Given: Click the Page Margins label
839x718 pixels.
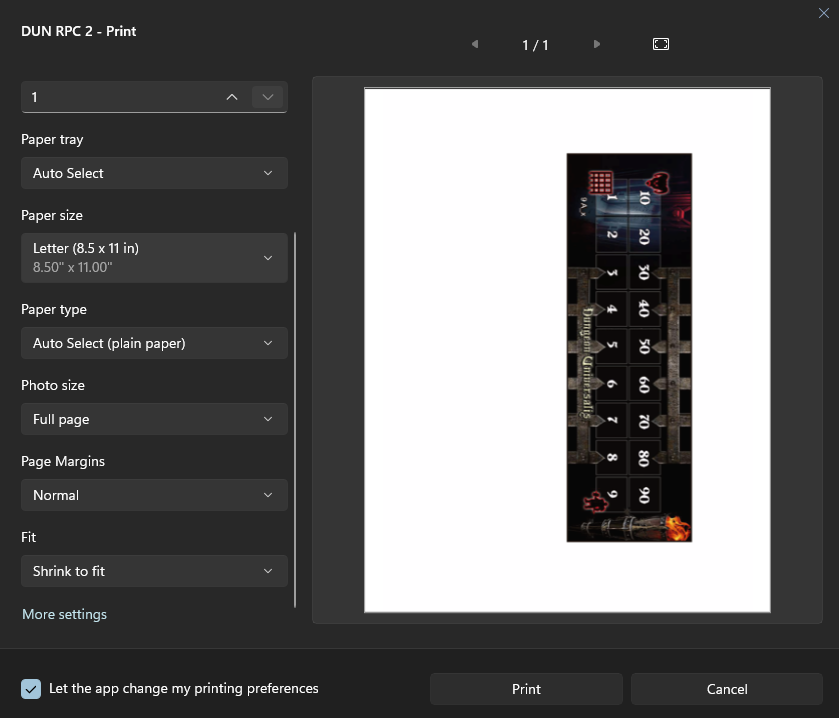Looking at the screenshot, I should (63, 461).
